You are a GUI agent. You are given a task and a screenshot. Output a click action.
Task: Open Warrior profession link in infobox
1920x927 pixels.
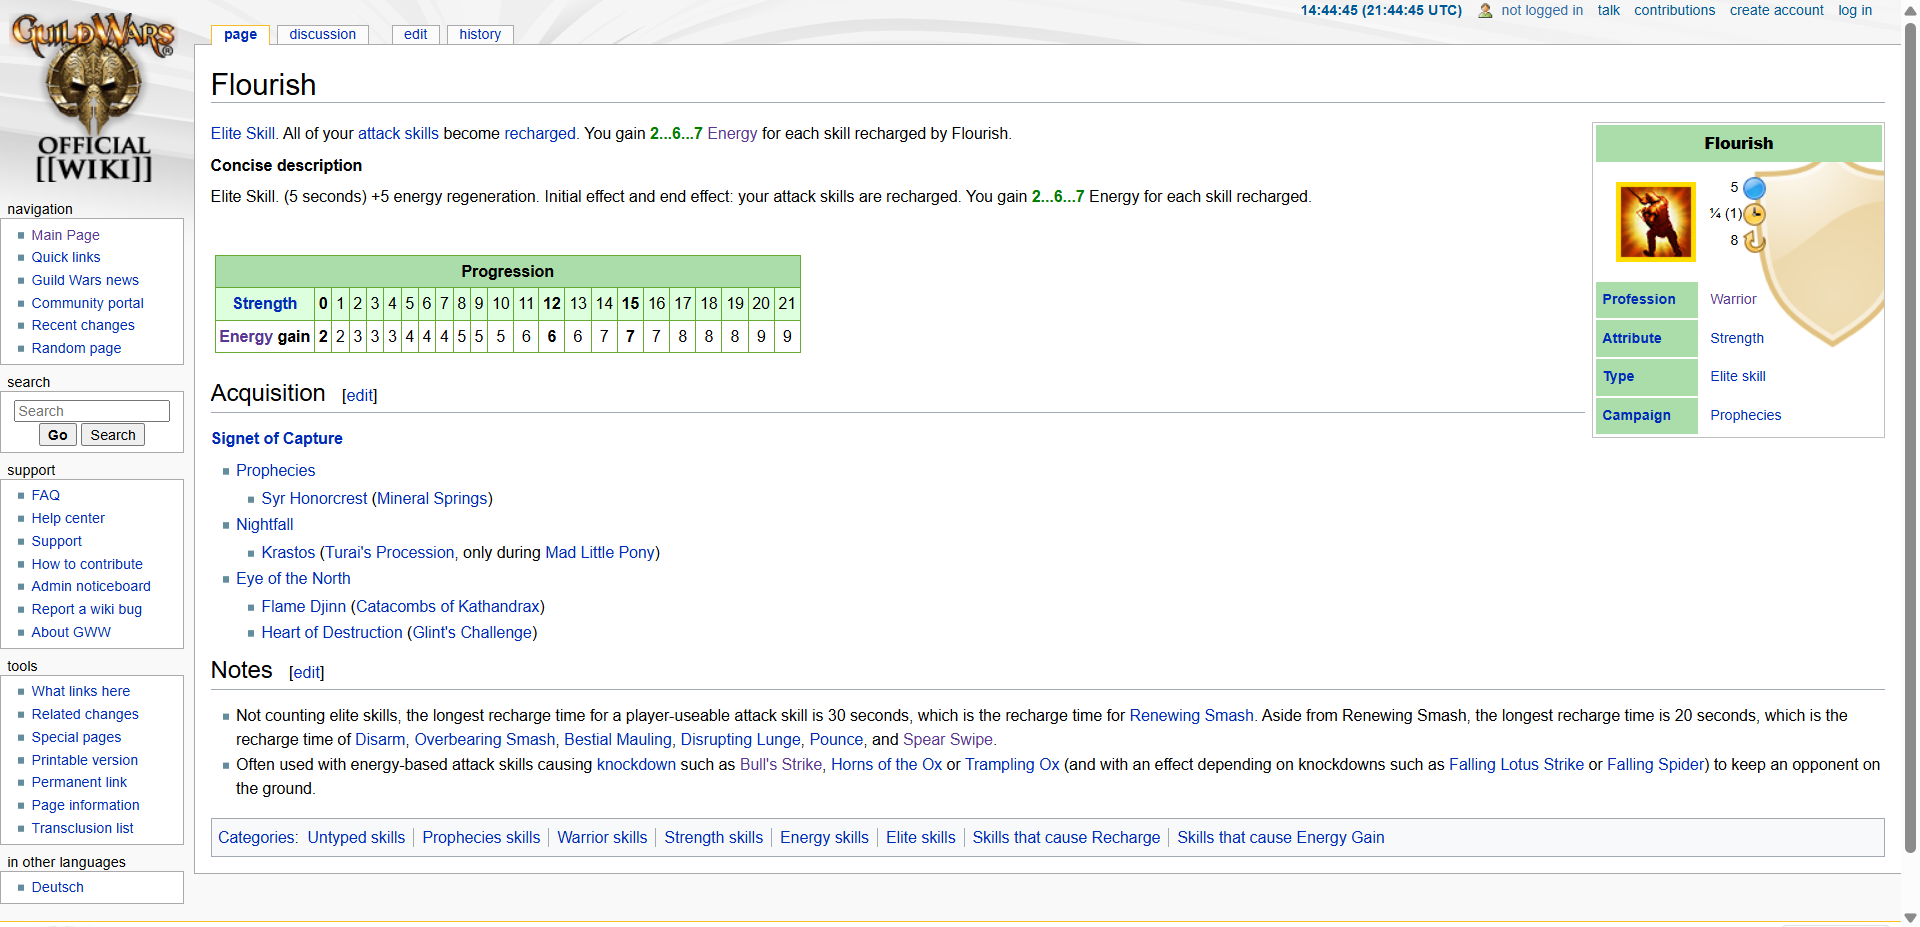pos(1733,299)
